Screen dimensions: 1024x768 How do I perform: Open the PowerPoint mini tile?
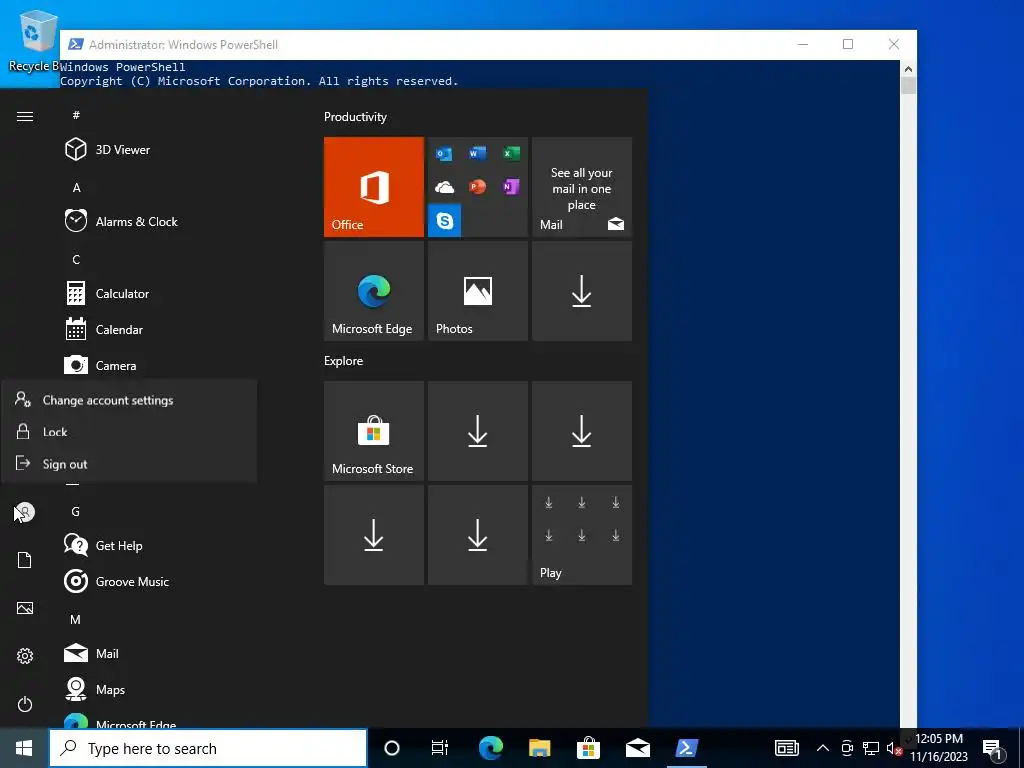coord(477,187)
